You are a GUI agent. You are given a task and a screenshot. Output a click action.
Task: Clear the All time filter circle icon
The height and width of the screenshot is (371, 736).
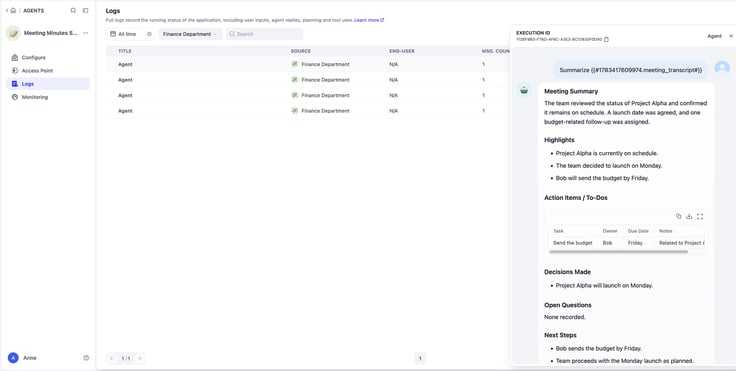(x=149, y=34)
